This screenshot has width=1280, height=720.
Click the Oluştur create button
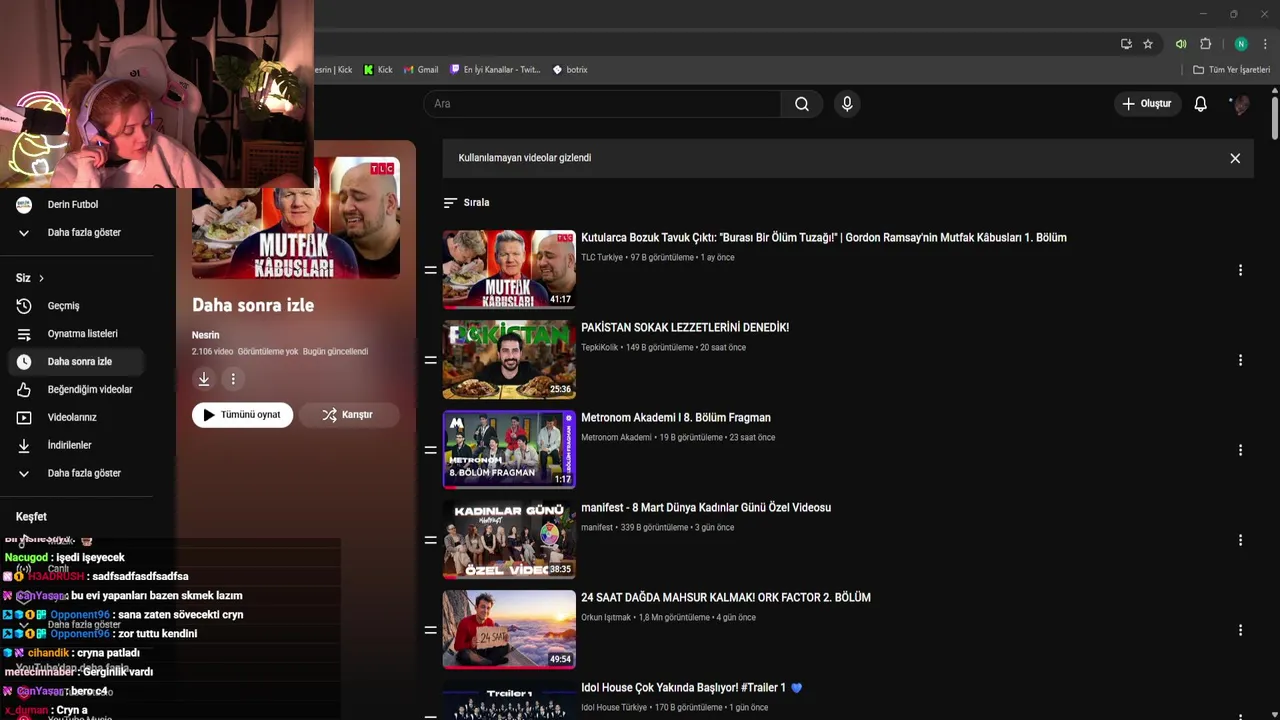tap(1147, 104)
